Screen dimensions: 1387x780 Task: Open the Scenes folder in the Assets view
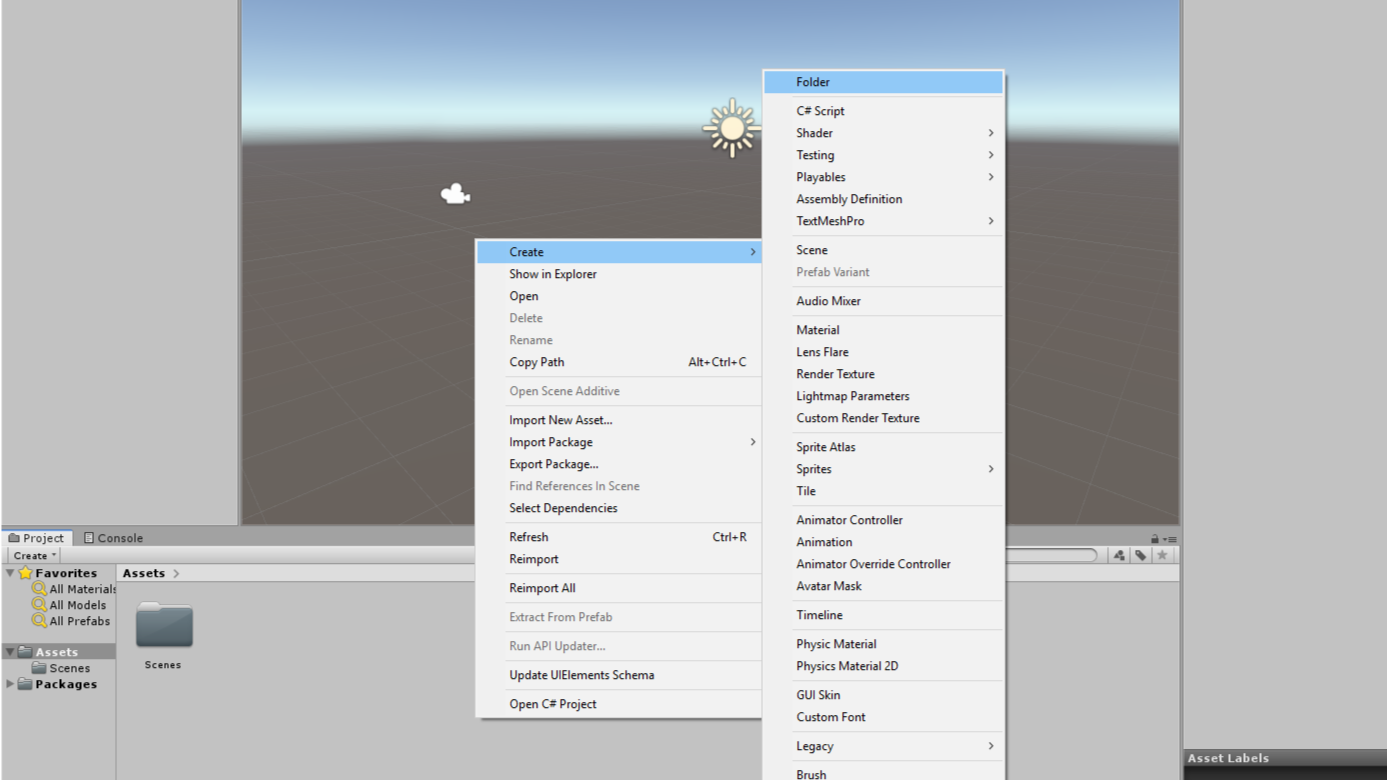[x=162, y=625]
